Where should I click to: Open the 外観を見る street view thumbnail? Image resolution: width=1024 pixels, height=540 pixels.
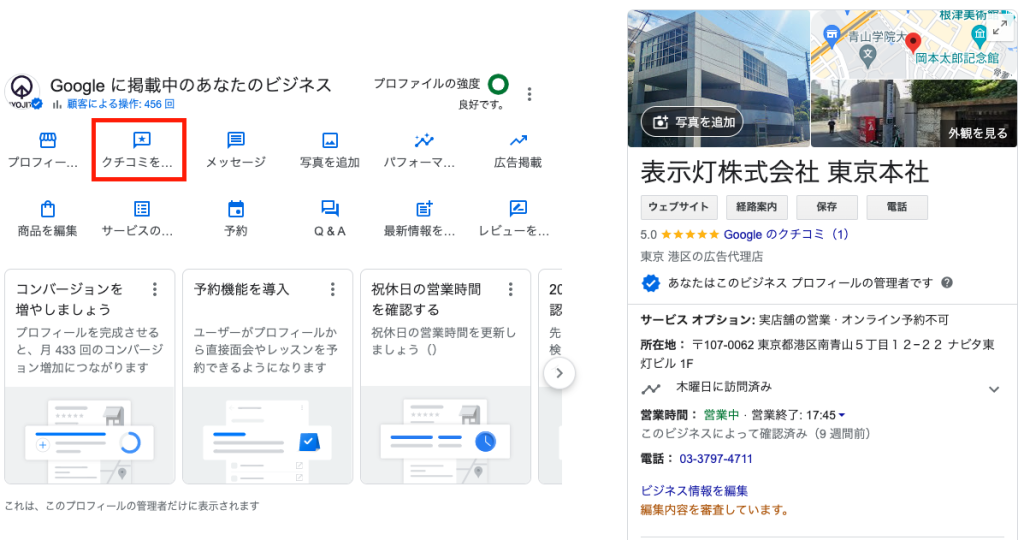tap(914, 113)
